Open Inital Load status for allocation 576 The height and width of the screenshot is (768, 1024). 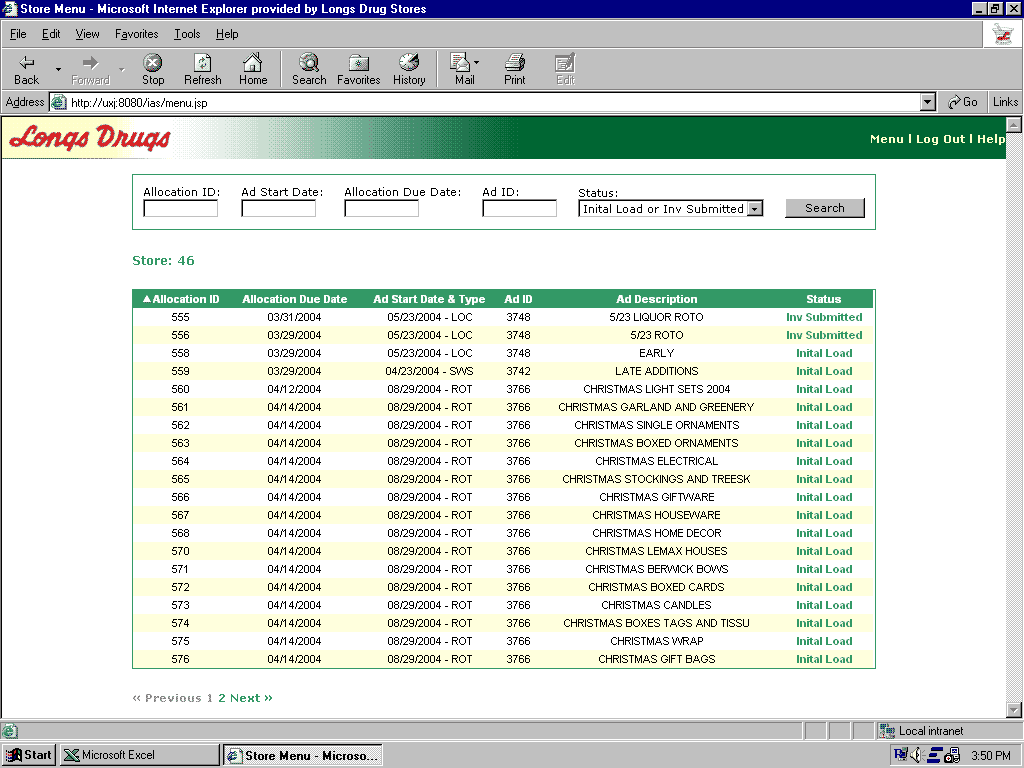point(824,660)
